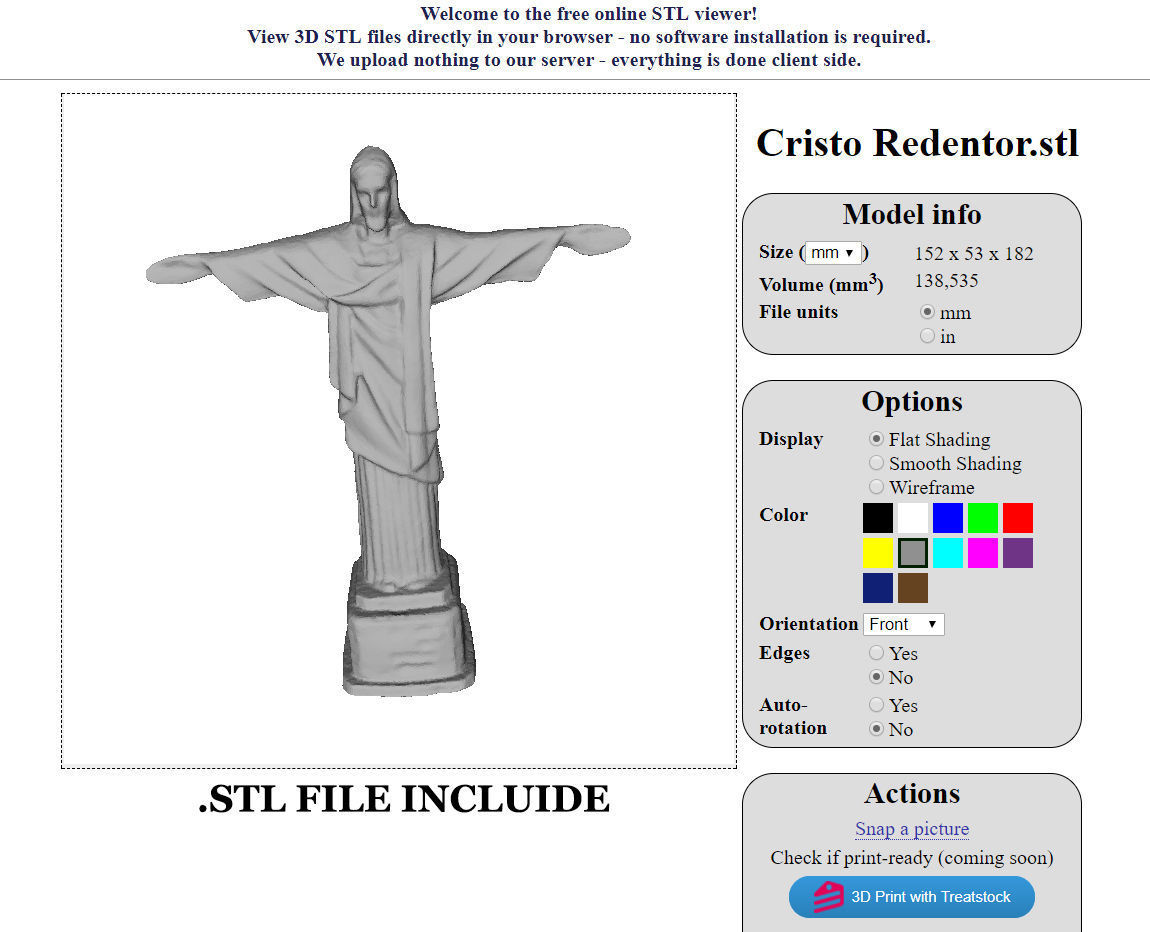Screen dimensions: 1150x932
Task: Click the size value 152 x 53 x 182
Action: [x=974, y=254]
